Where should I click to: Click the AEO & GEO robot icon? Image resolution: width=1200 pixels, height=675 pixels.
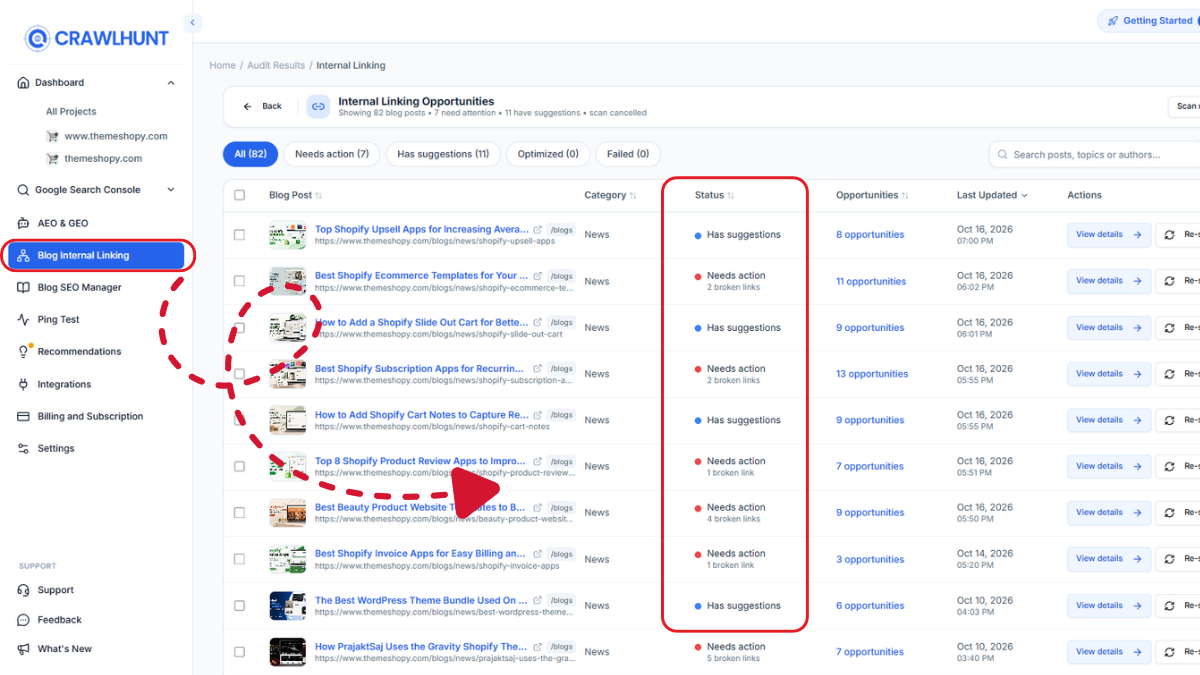click(23, 223)
